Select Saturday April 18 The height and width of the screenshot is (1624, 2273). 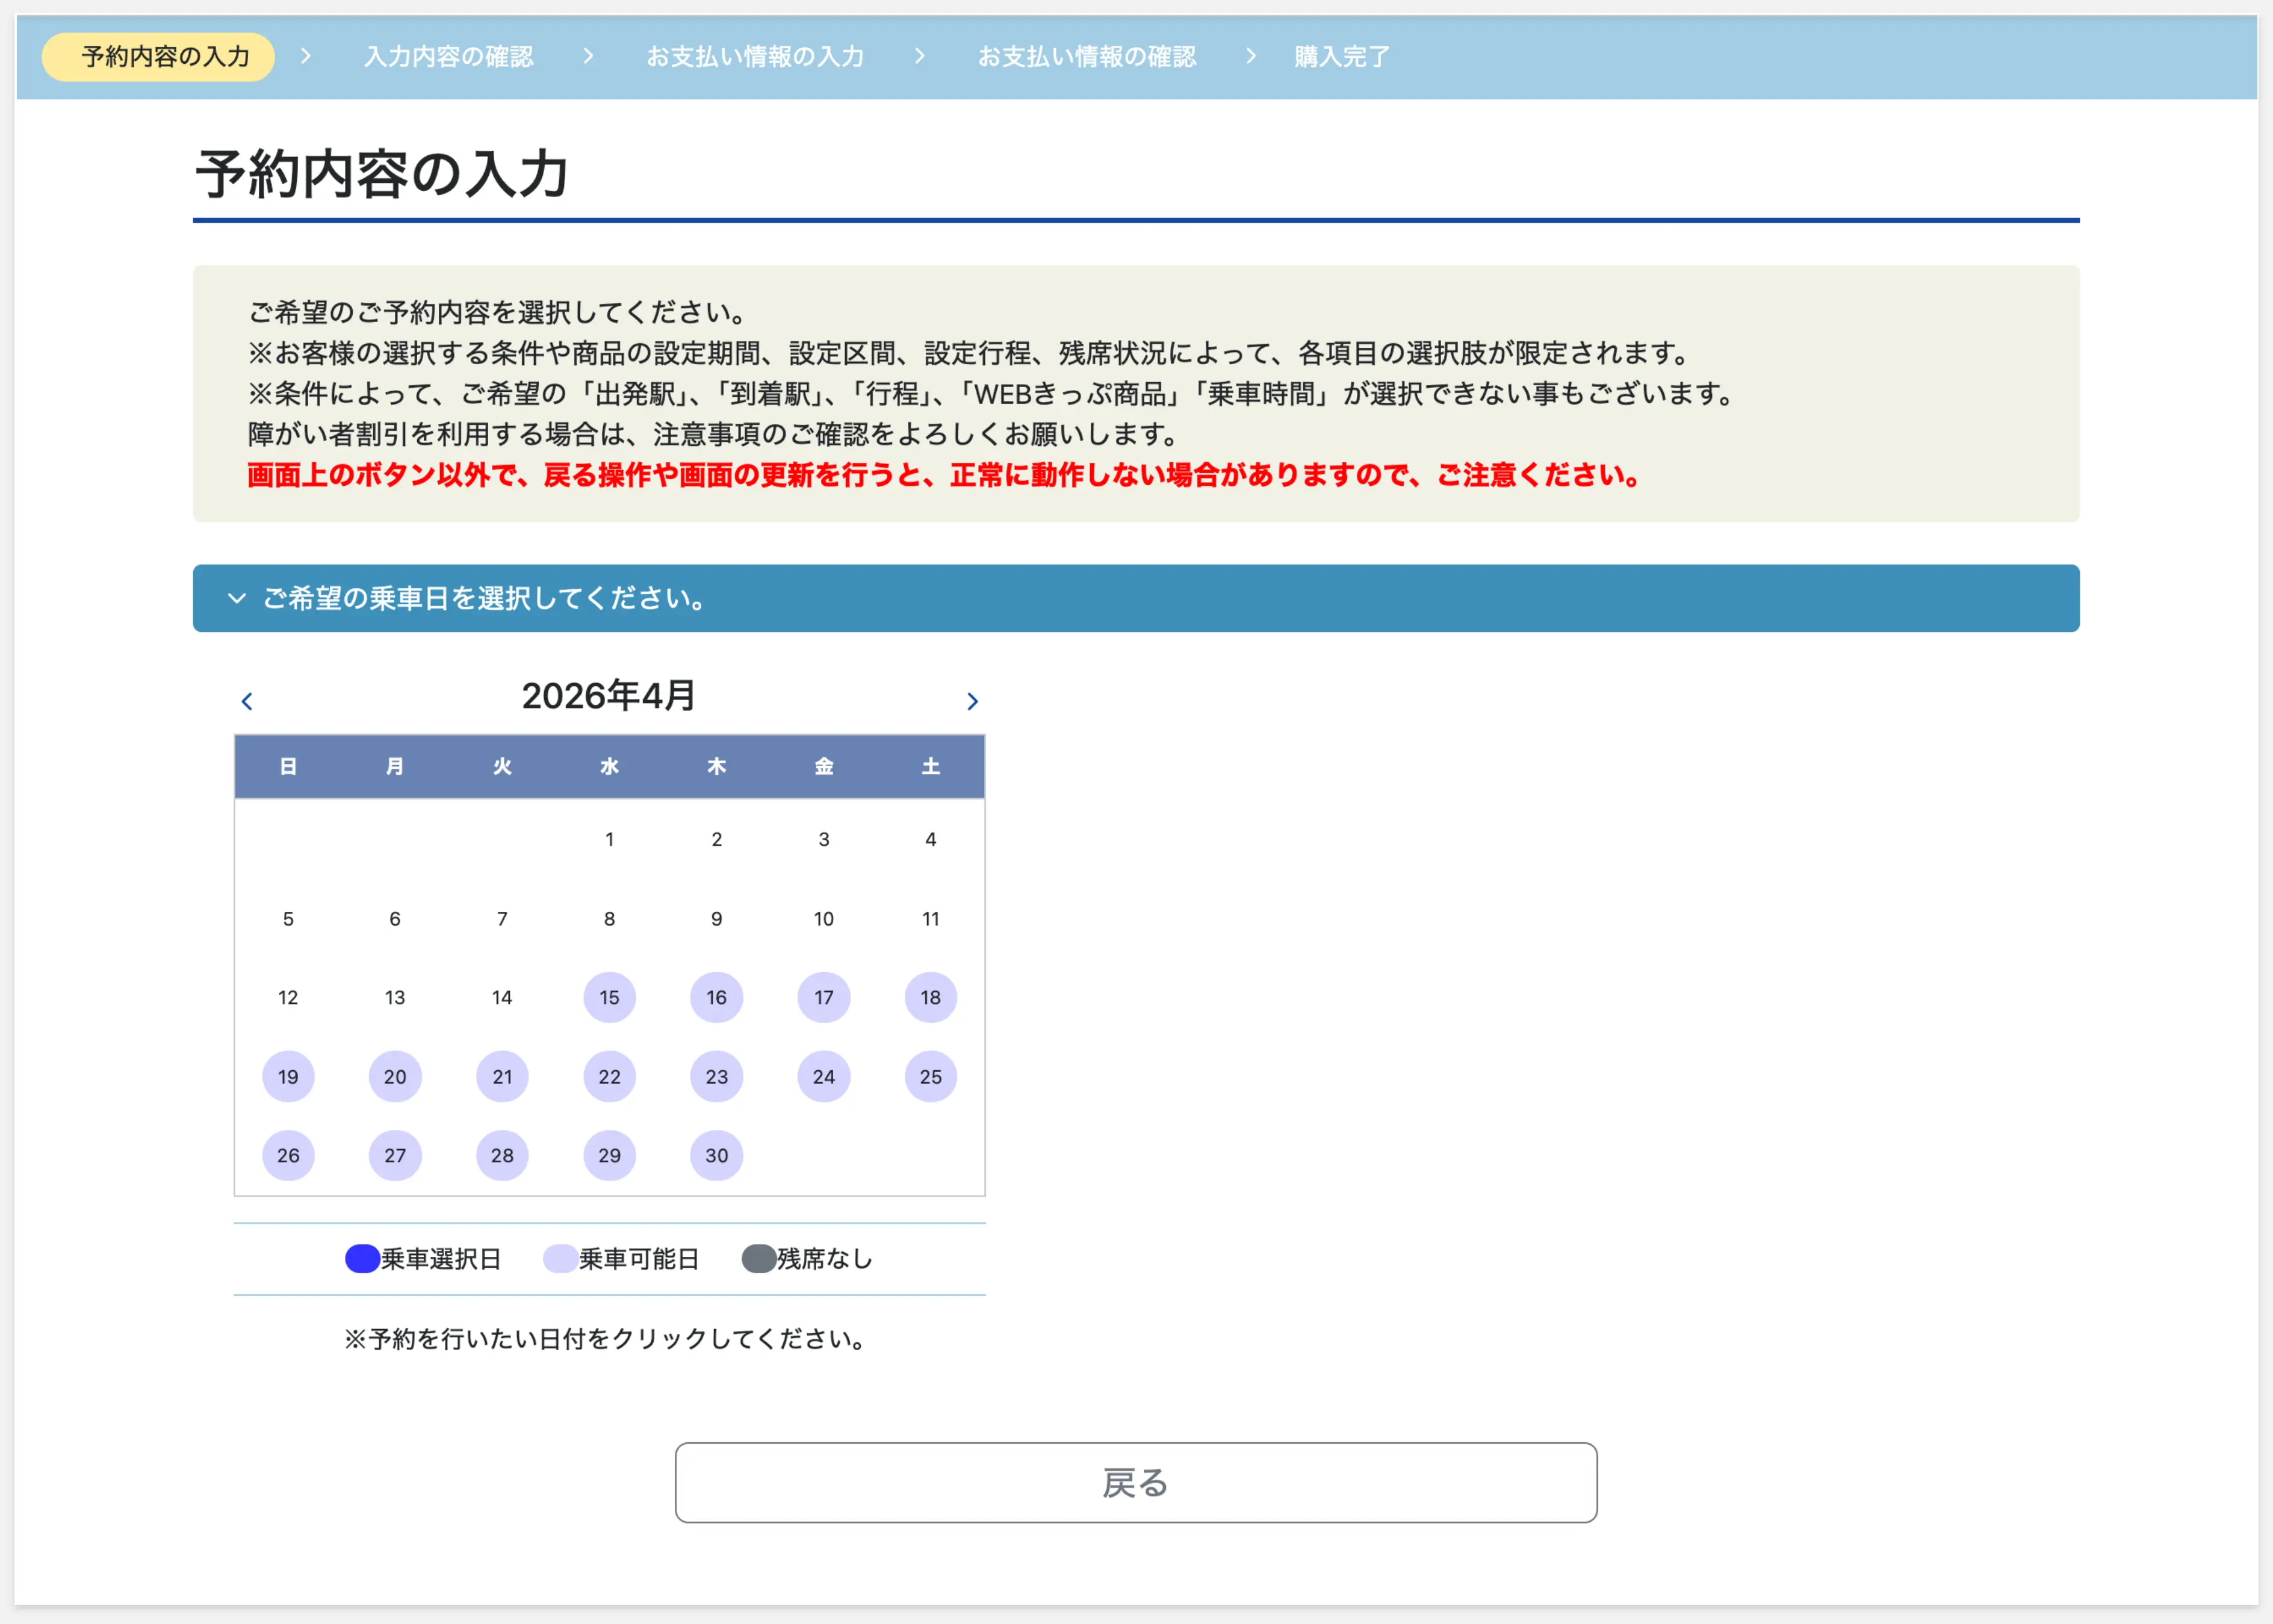[x=930, y=997]
